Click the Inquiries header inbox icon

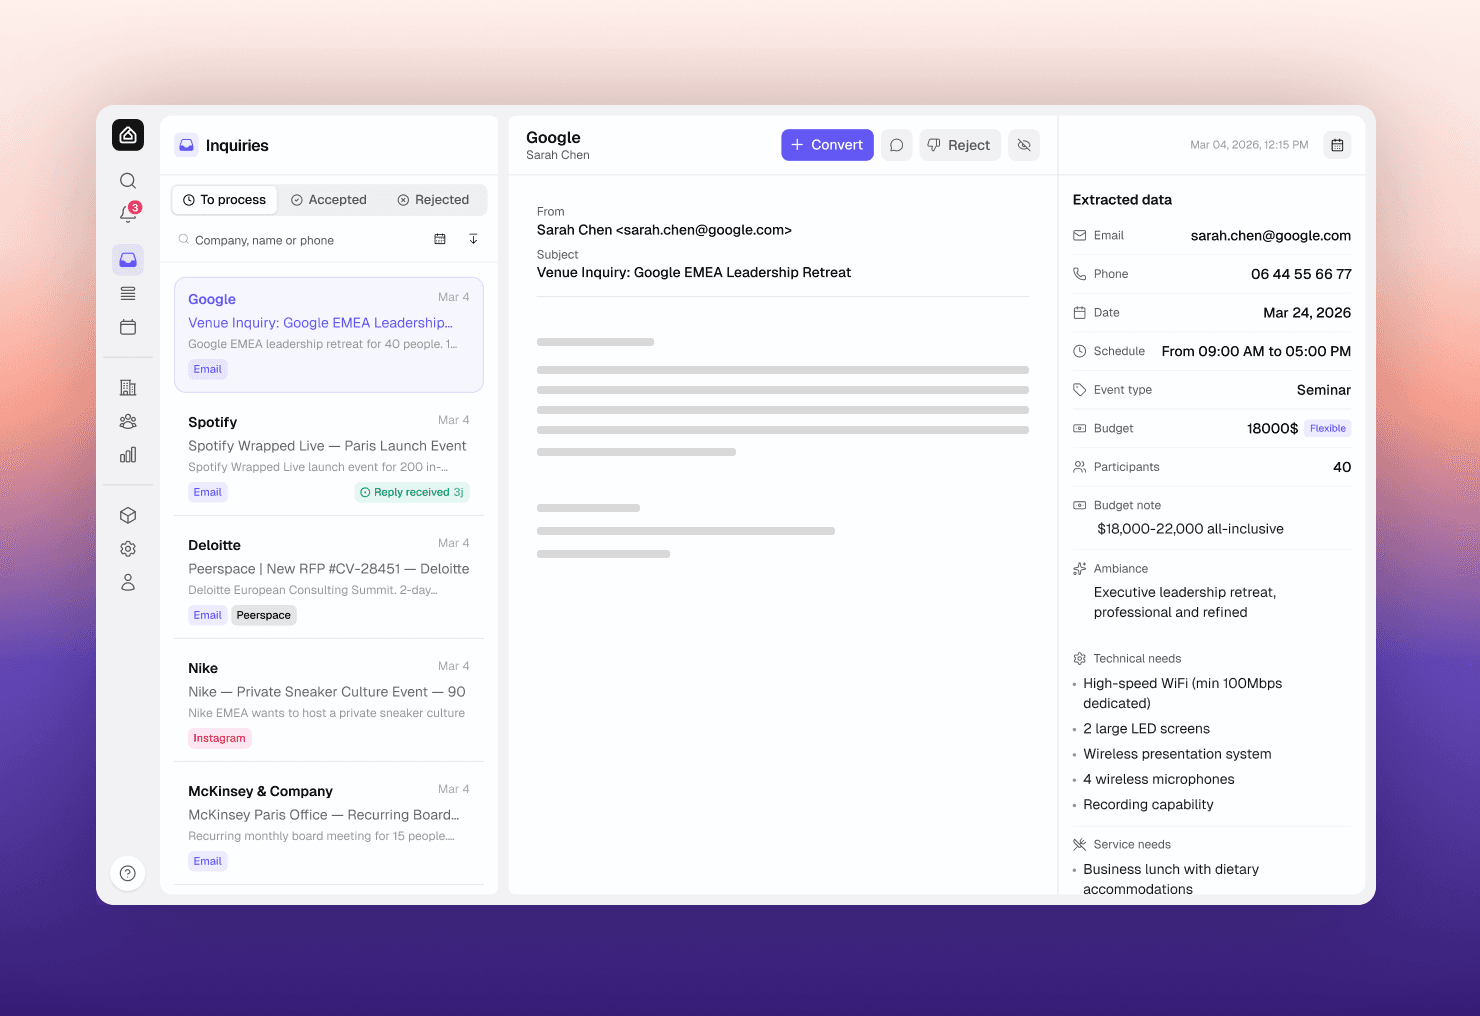coord(187,145)
